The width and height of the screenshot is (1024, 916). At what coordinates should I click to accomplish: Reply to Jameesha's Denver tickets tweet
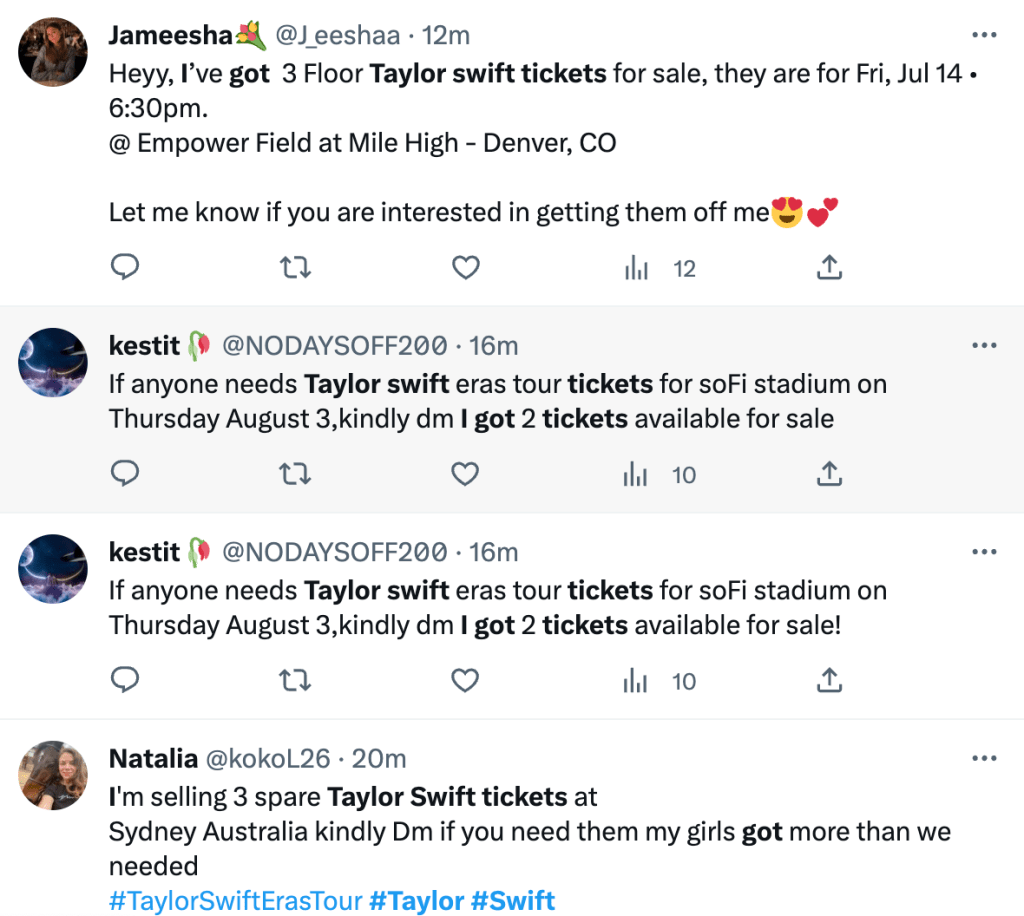pyautogui.click(x=124, y=268)
